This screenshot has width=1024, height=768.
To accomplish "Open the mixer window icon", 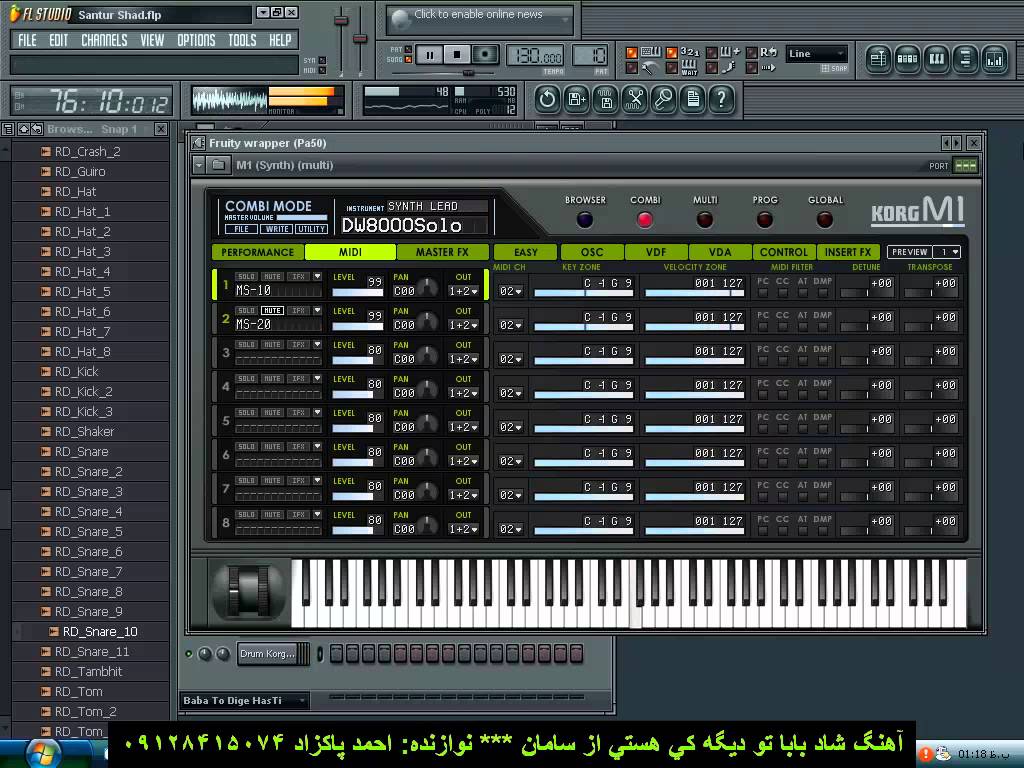I will 994,59.
